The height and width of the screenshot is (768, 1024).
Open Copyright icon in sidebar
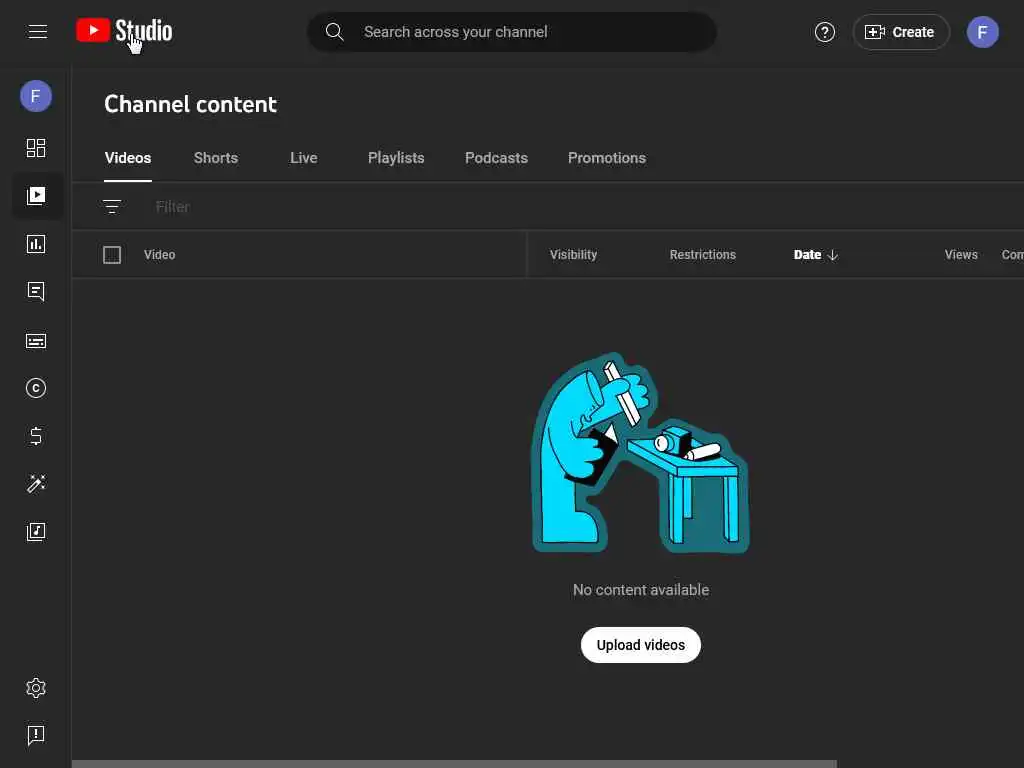36,388
